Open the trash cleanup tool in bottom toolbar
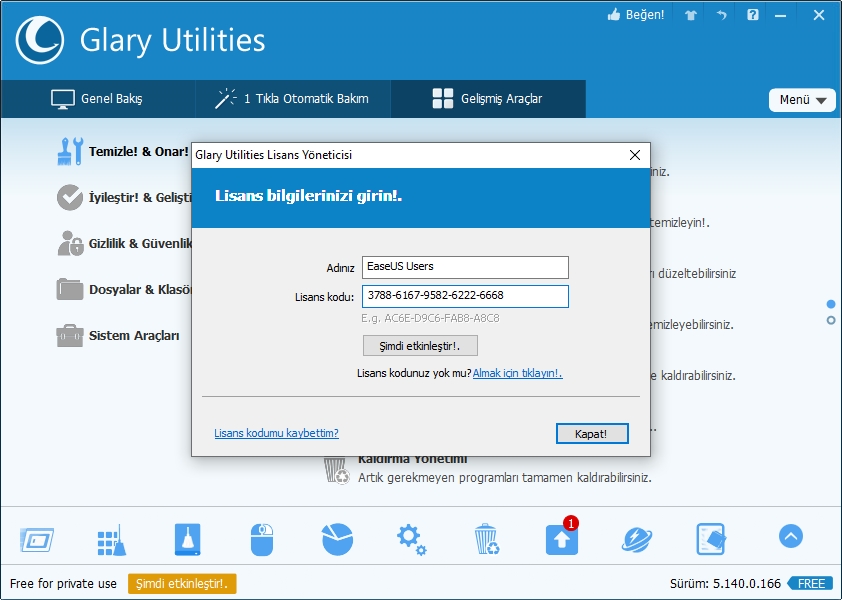This screenshot has width=842, height=600. pyautogui.click(x=486, y=537)
